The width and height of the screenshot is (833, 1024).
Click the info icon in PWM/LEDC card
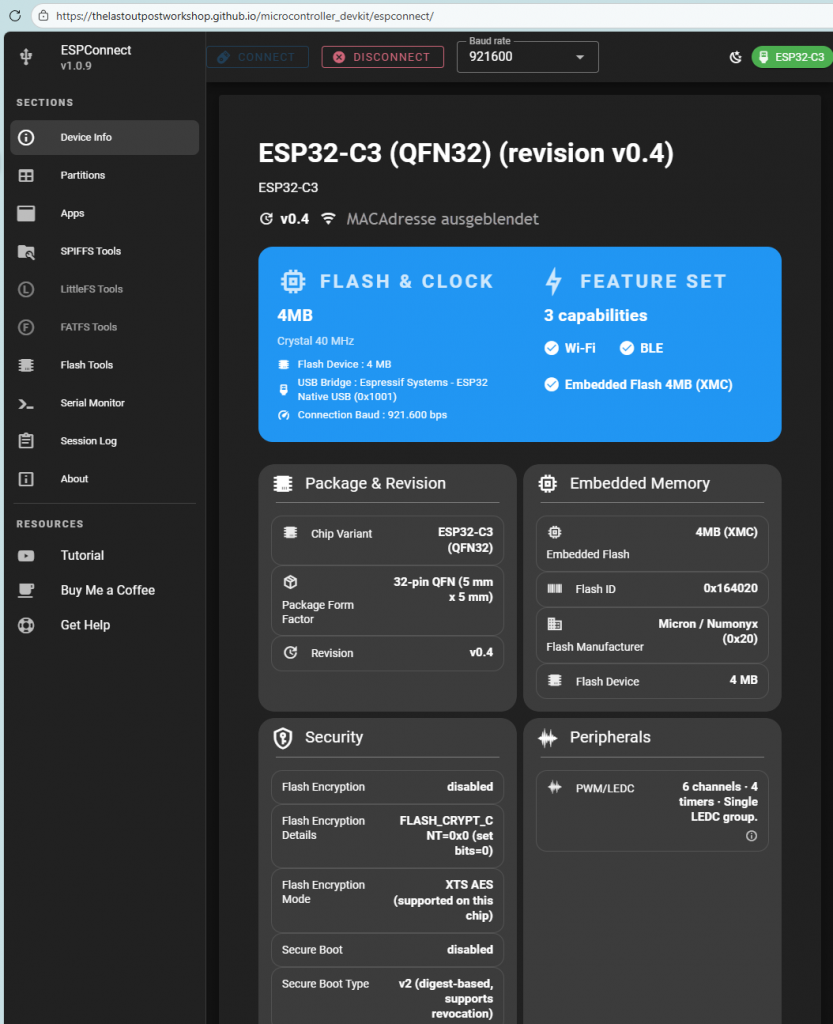(x=751, y=836)
